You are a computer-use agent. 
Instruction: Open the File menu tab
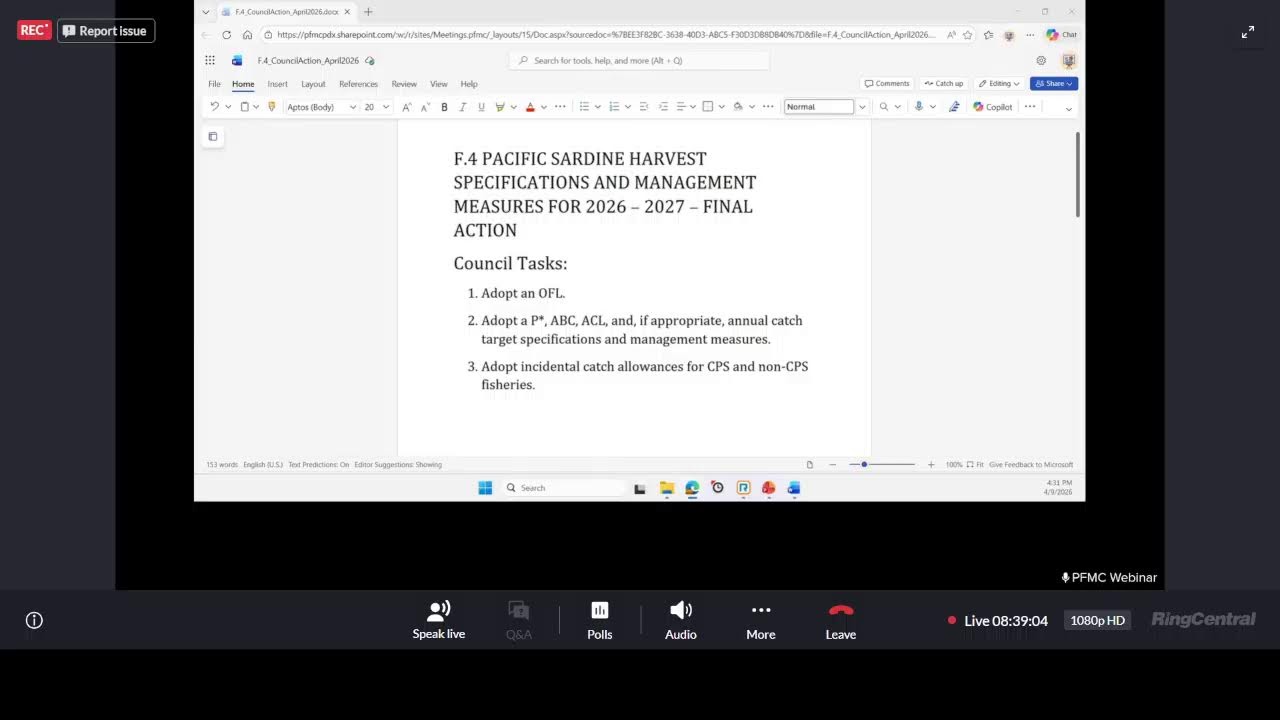tap(214, 84)
